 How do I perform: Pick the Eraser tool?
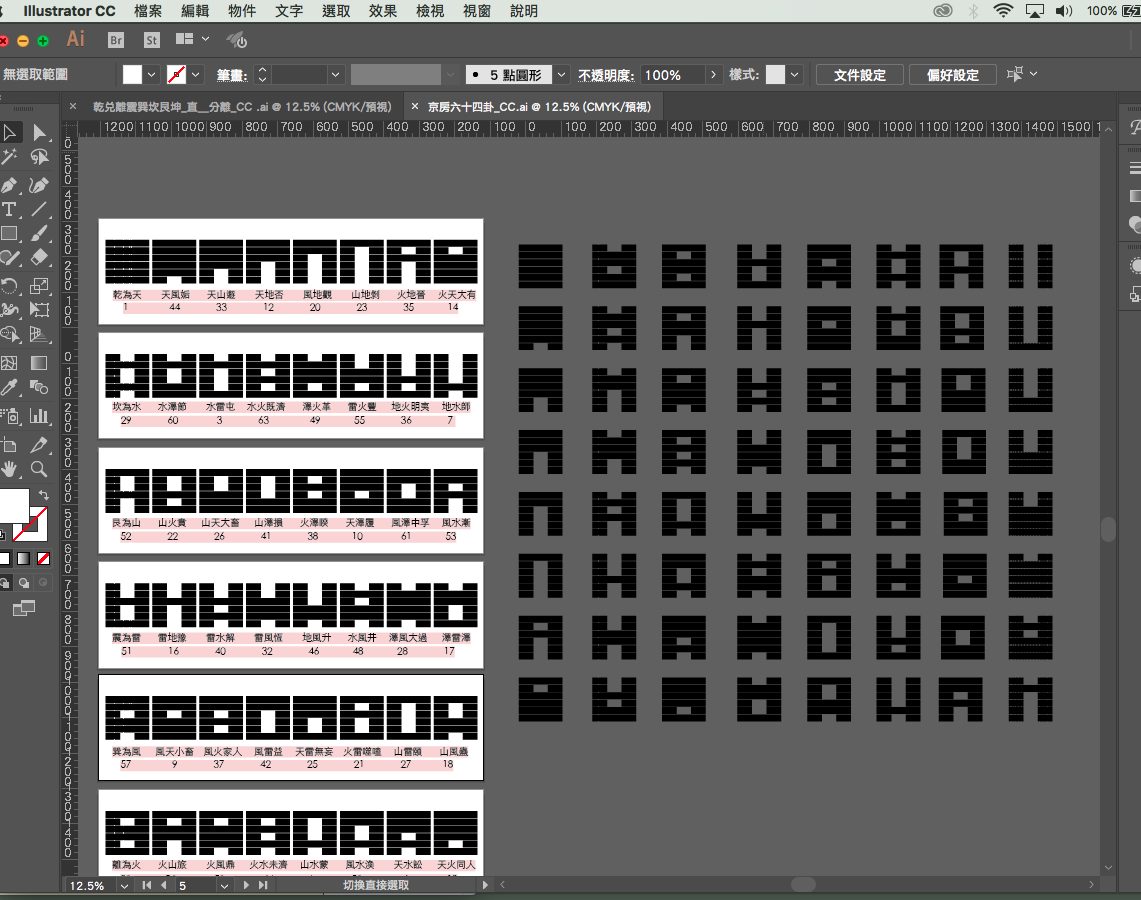(39, 258)
